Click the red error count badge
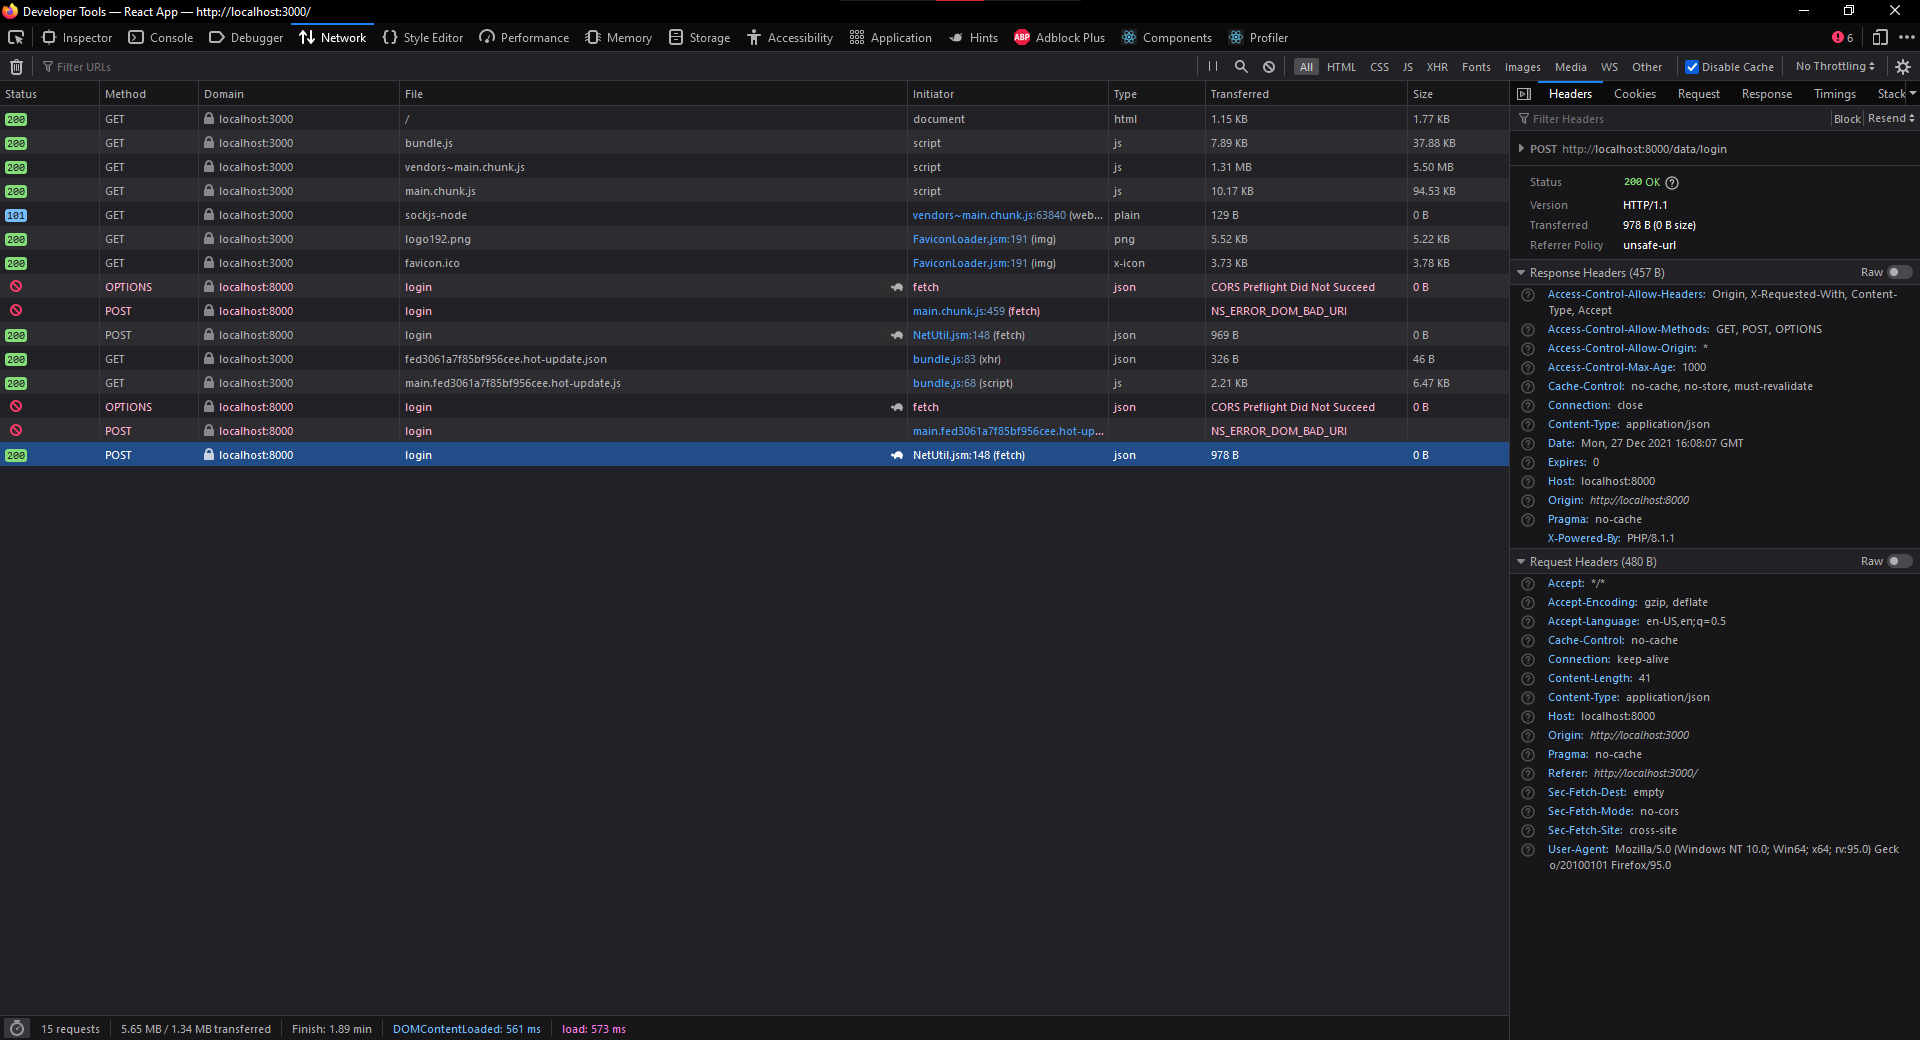Image resolution: width=1920 pixels, height=1040 pixels. tap(1843, 37)
